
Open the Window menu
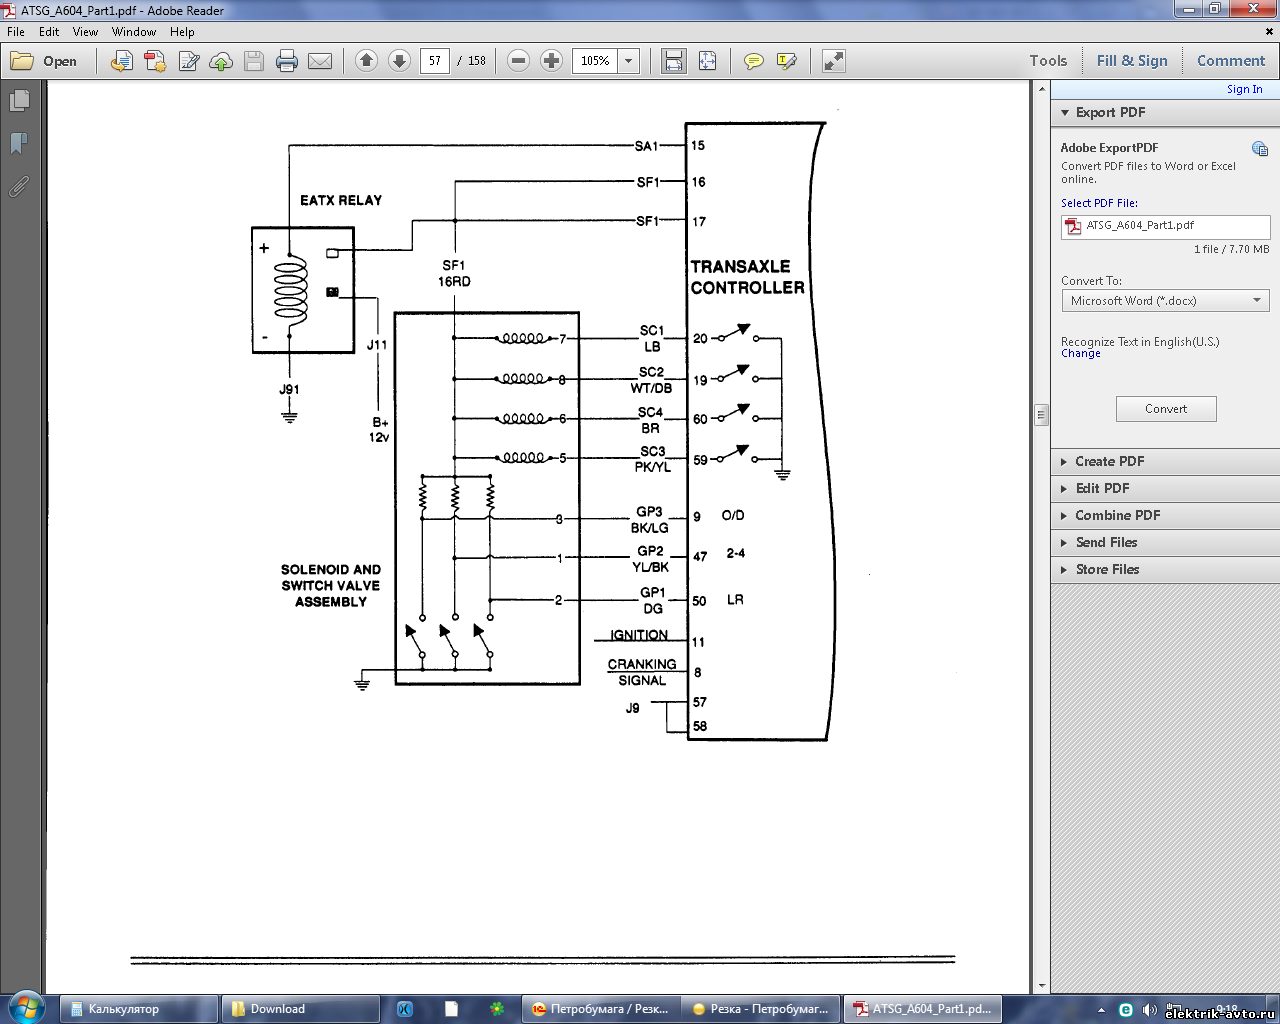point(134,32)
